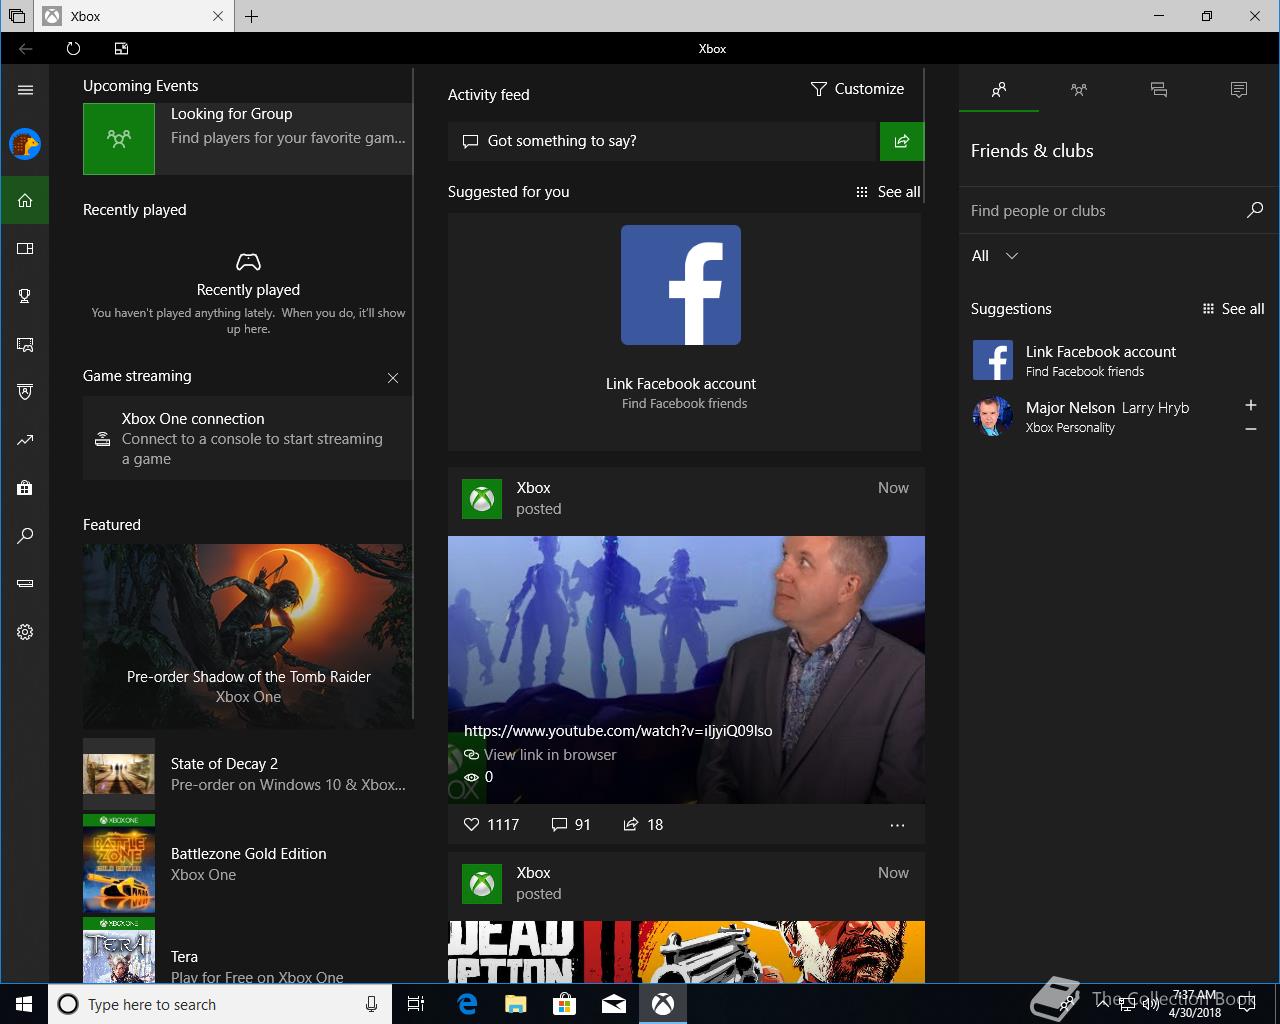Remove Major Nelson suggestion with minus
This screenshot has width=1280, height=1024.
tap(1250, 429)
